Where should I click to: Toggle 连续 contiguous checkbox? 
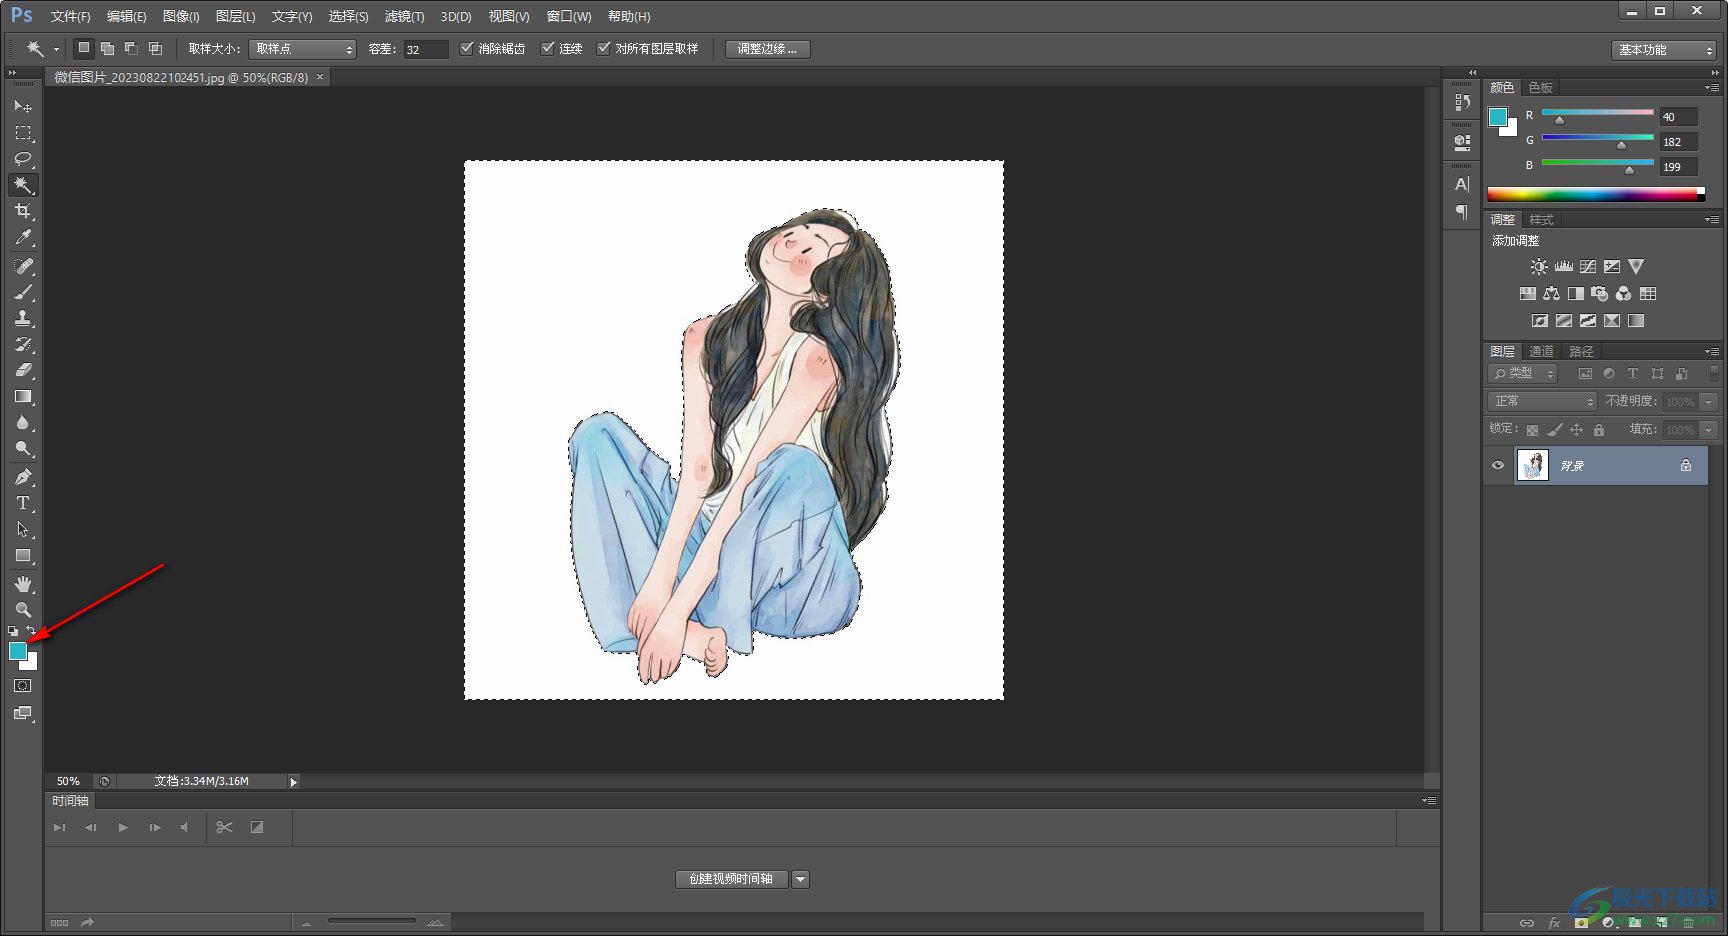pyautogui.click(x=547, y=48)
